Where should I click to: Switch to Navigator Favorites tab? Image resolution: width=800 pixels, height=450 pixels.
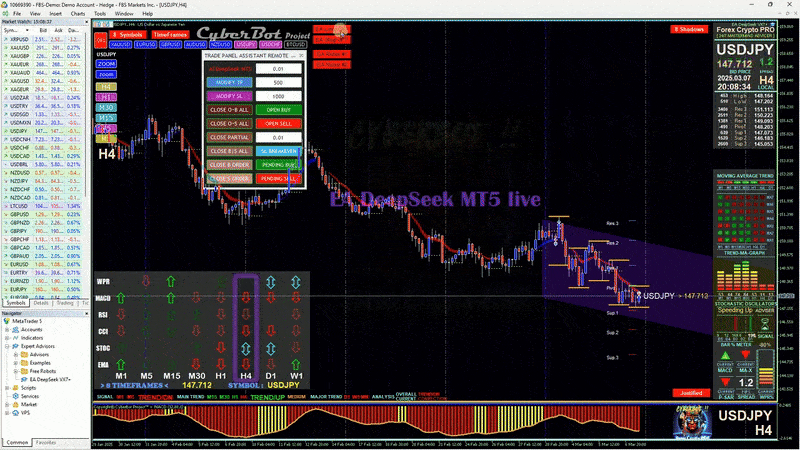coord(46,442)
